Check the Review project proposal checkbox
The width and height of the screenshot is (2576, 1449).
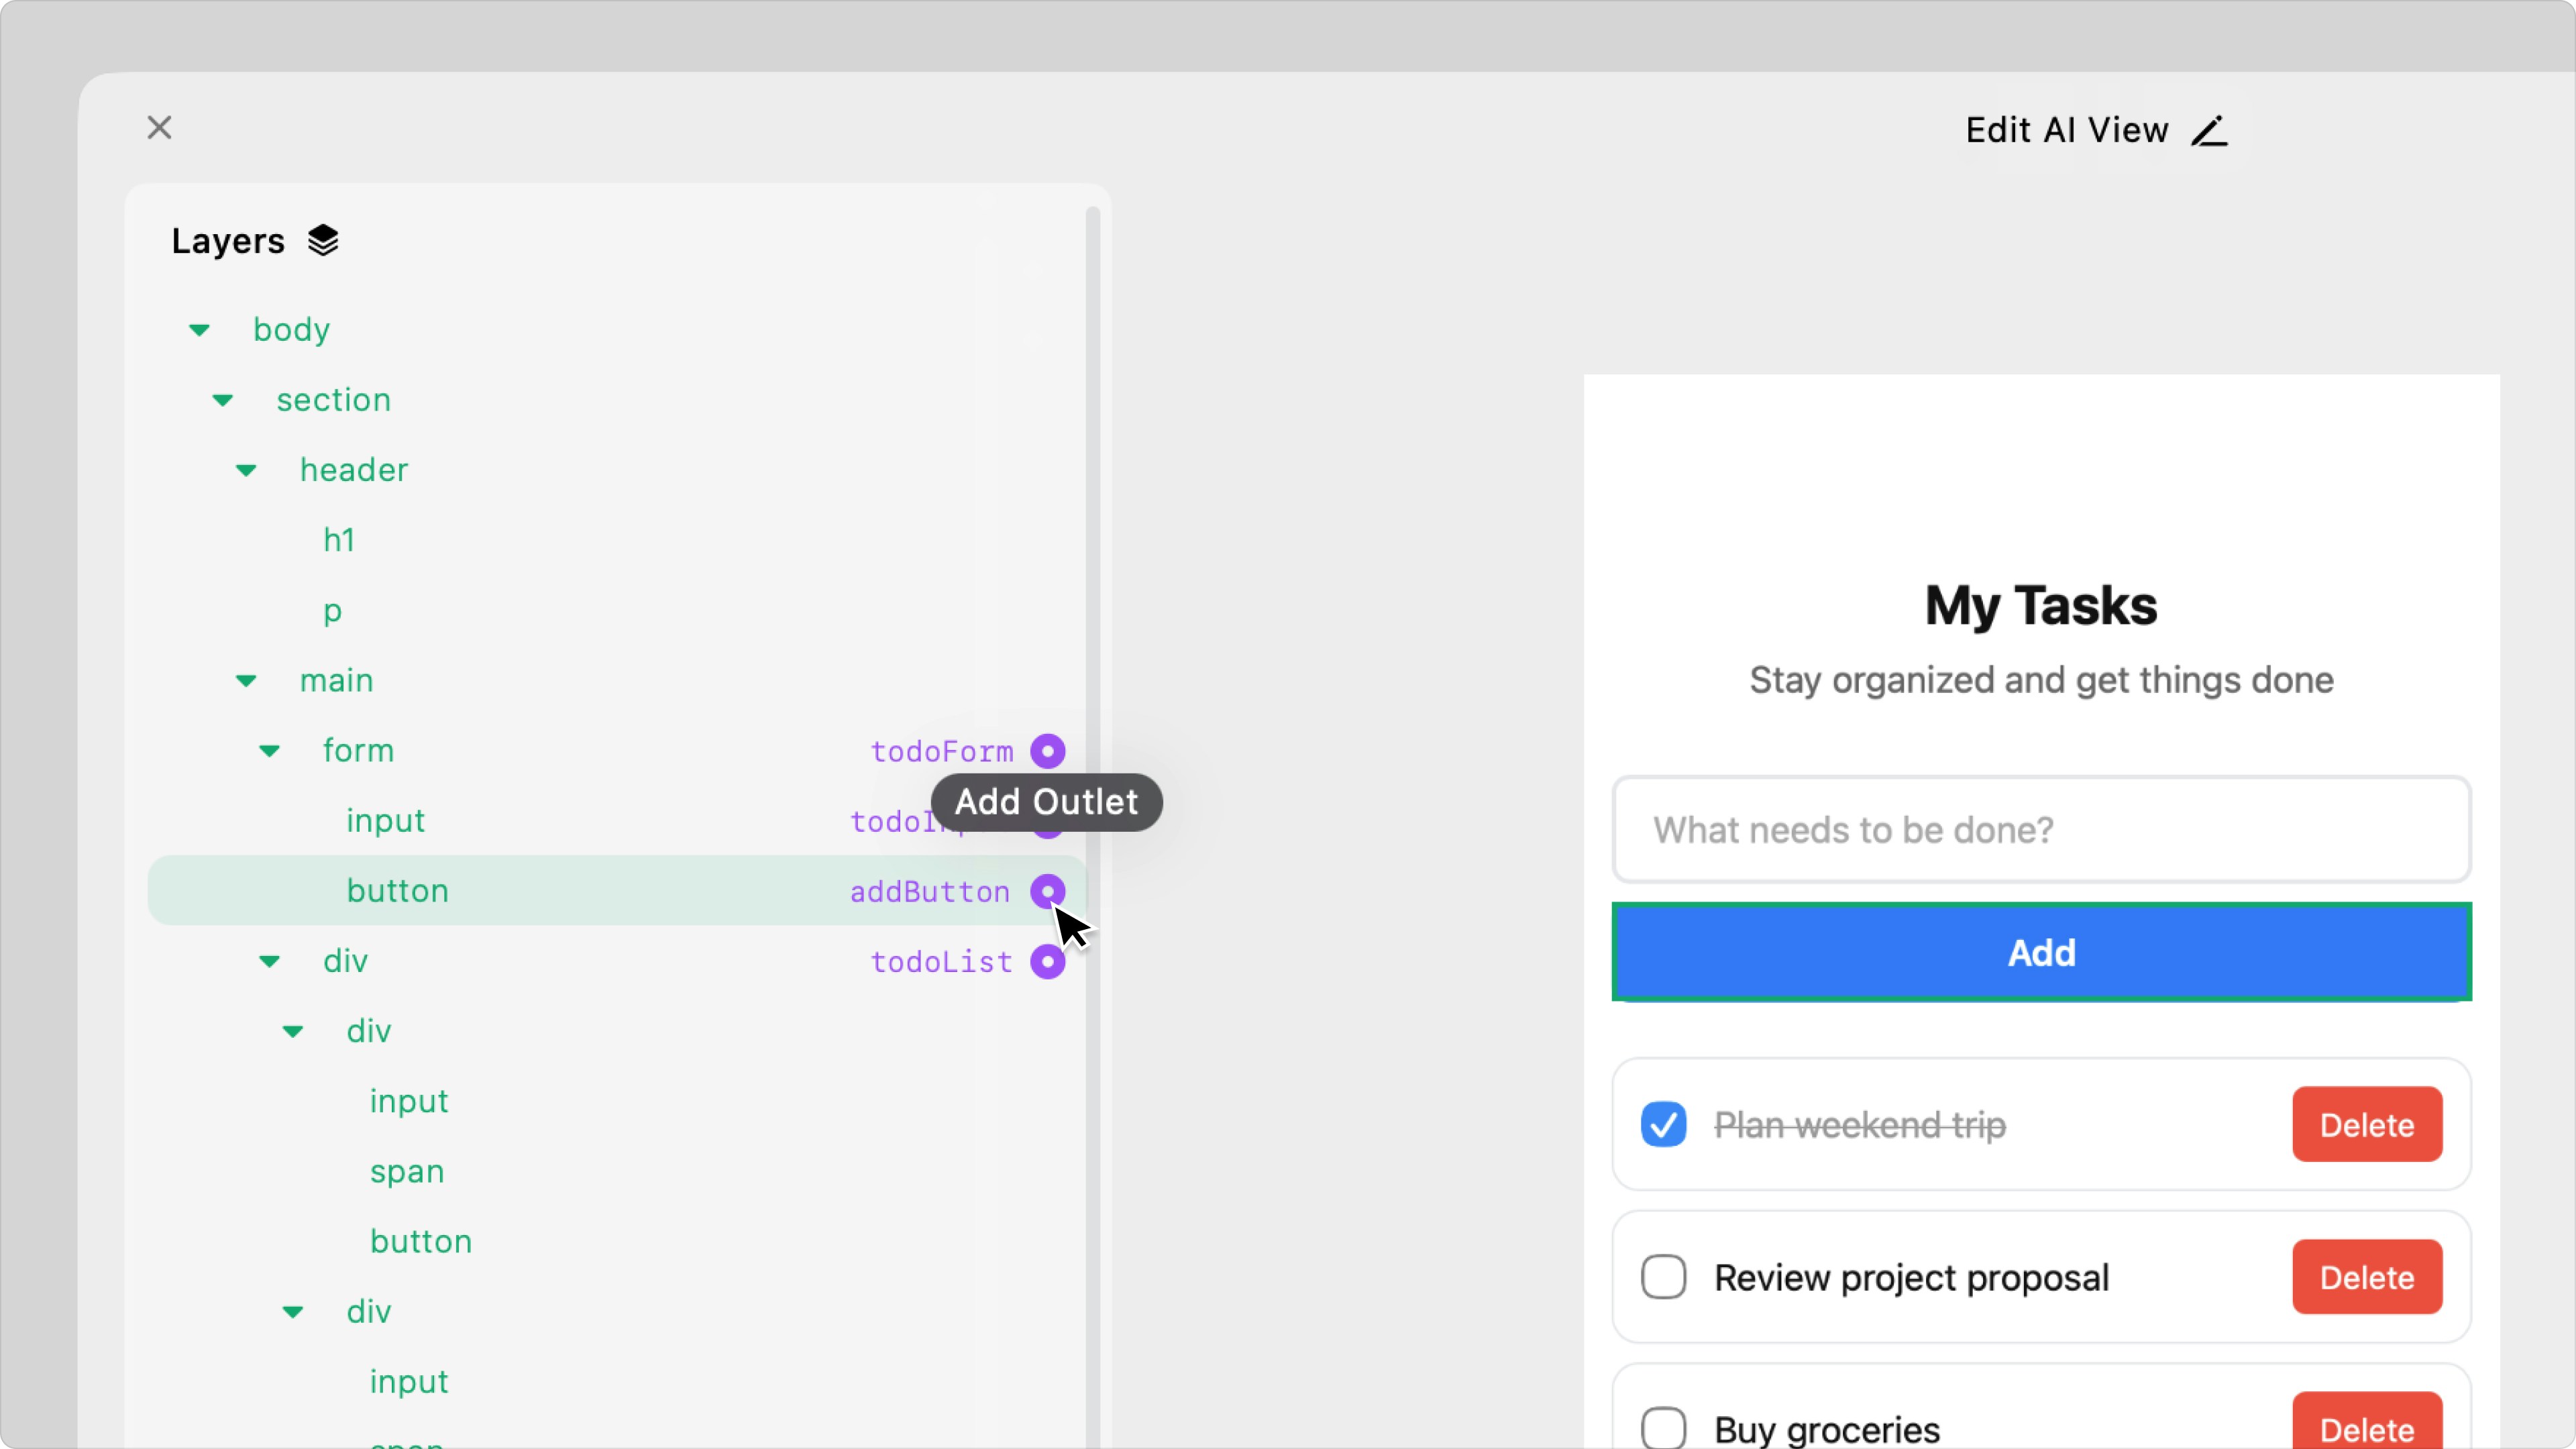[x=1663, y=1277]
